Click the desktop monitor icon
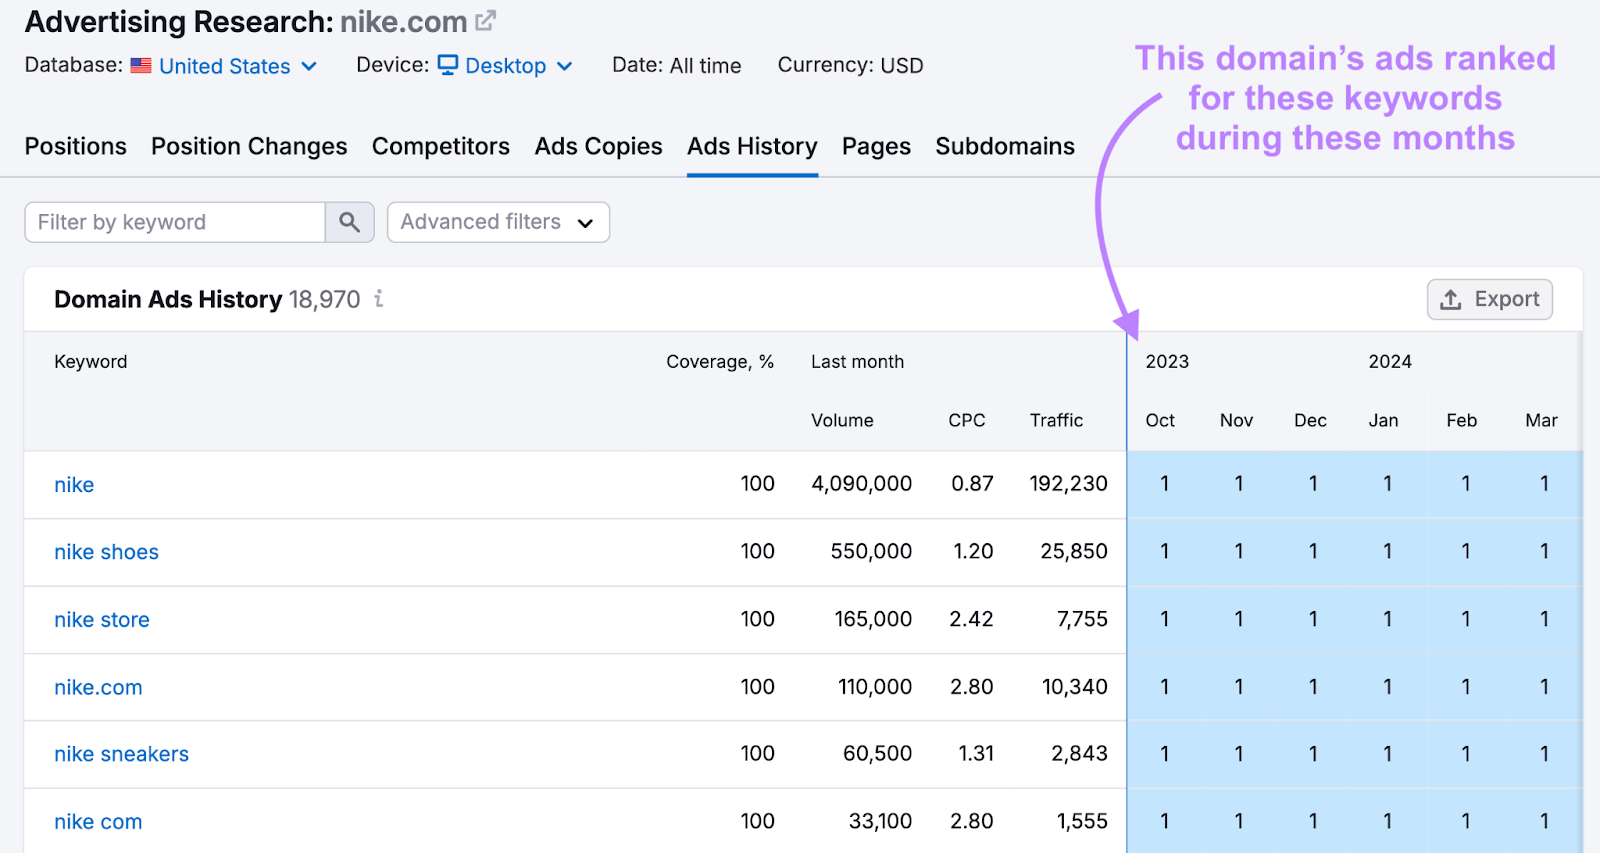 [x=448, y=65]
